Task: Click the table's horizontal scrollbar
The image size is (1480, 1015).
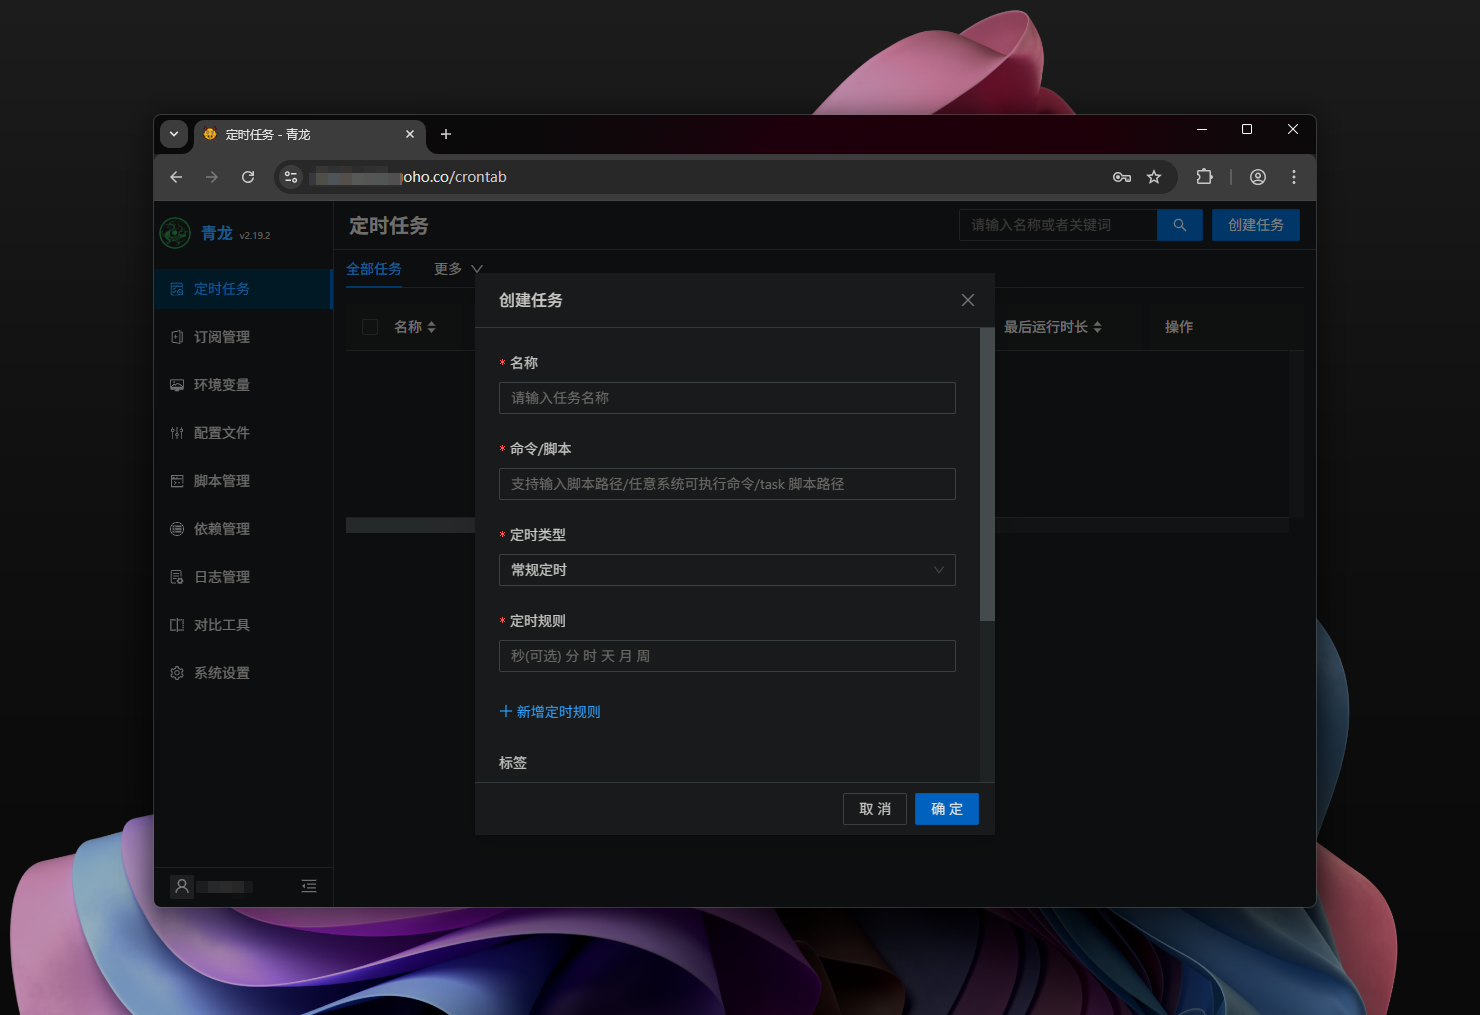Action: pyautogui.click(x=410, y=525)
